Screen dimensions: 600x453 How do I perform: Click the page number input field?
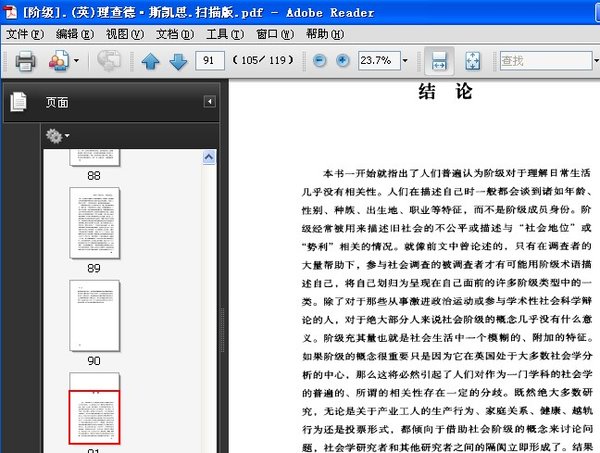tap(211, 61)
